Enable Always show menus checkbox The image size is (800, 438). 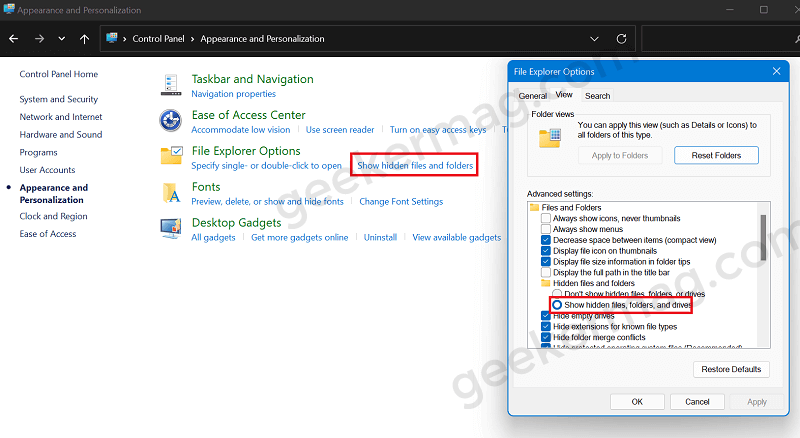click(x=546, y=229)
